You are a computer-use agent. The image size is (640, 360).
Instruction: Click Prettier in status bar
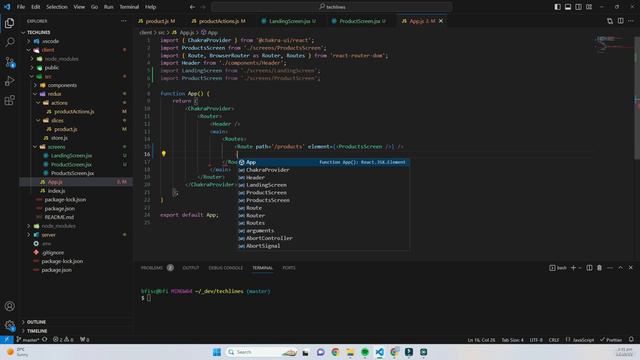(611, 340)
